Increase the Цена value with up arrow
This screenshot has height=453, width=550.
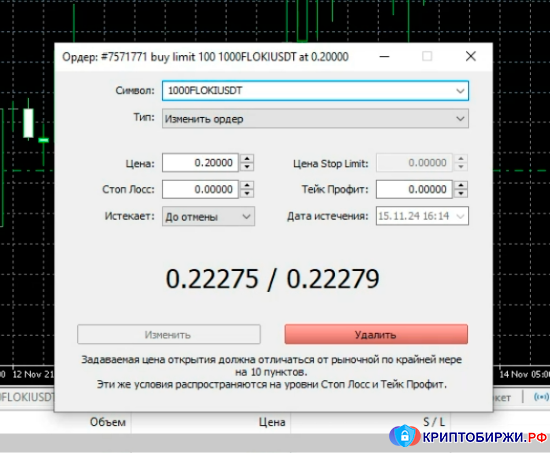[x=247, y=159]
